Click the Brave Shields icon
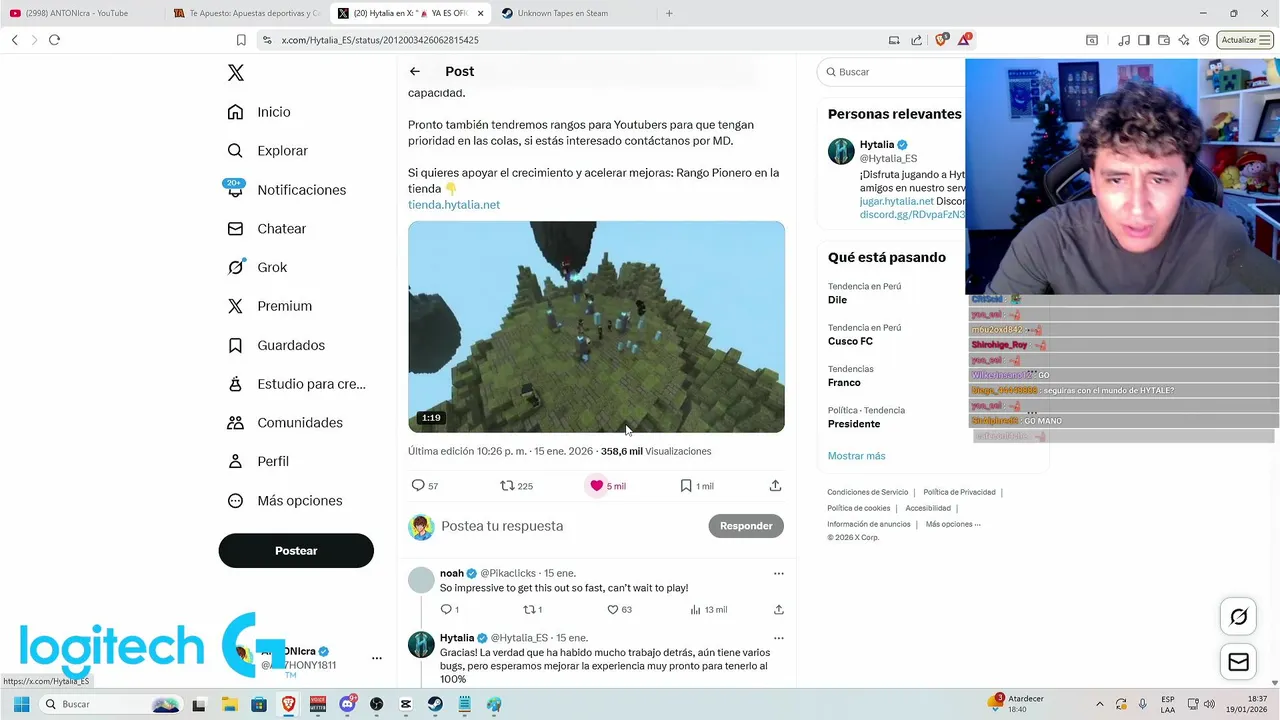 click(x=941, y=40)
